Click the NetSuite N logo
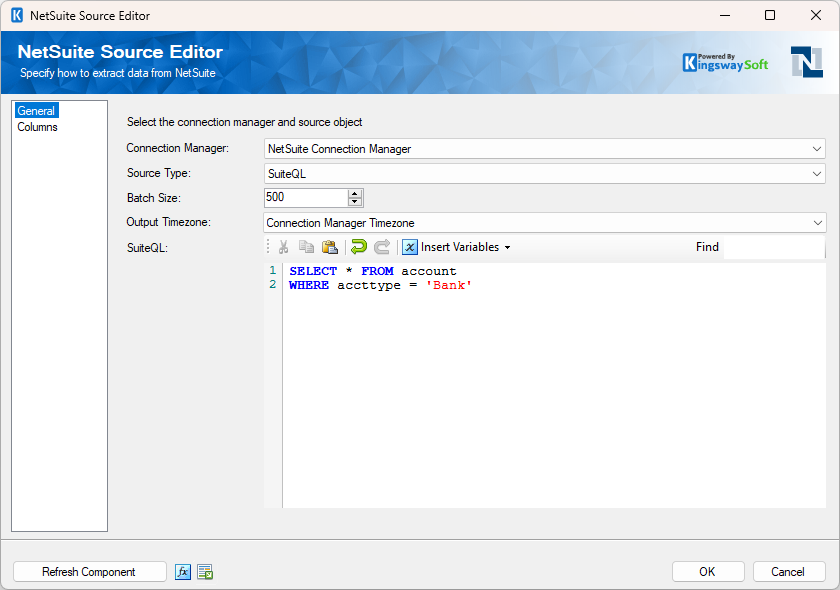840x590 pixels. pyautogui.click(x=807, y=62)
